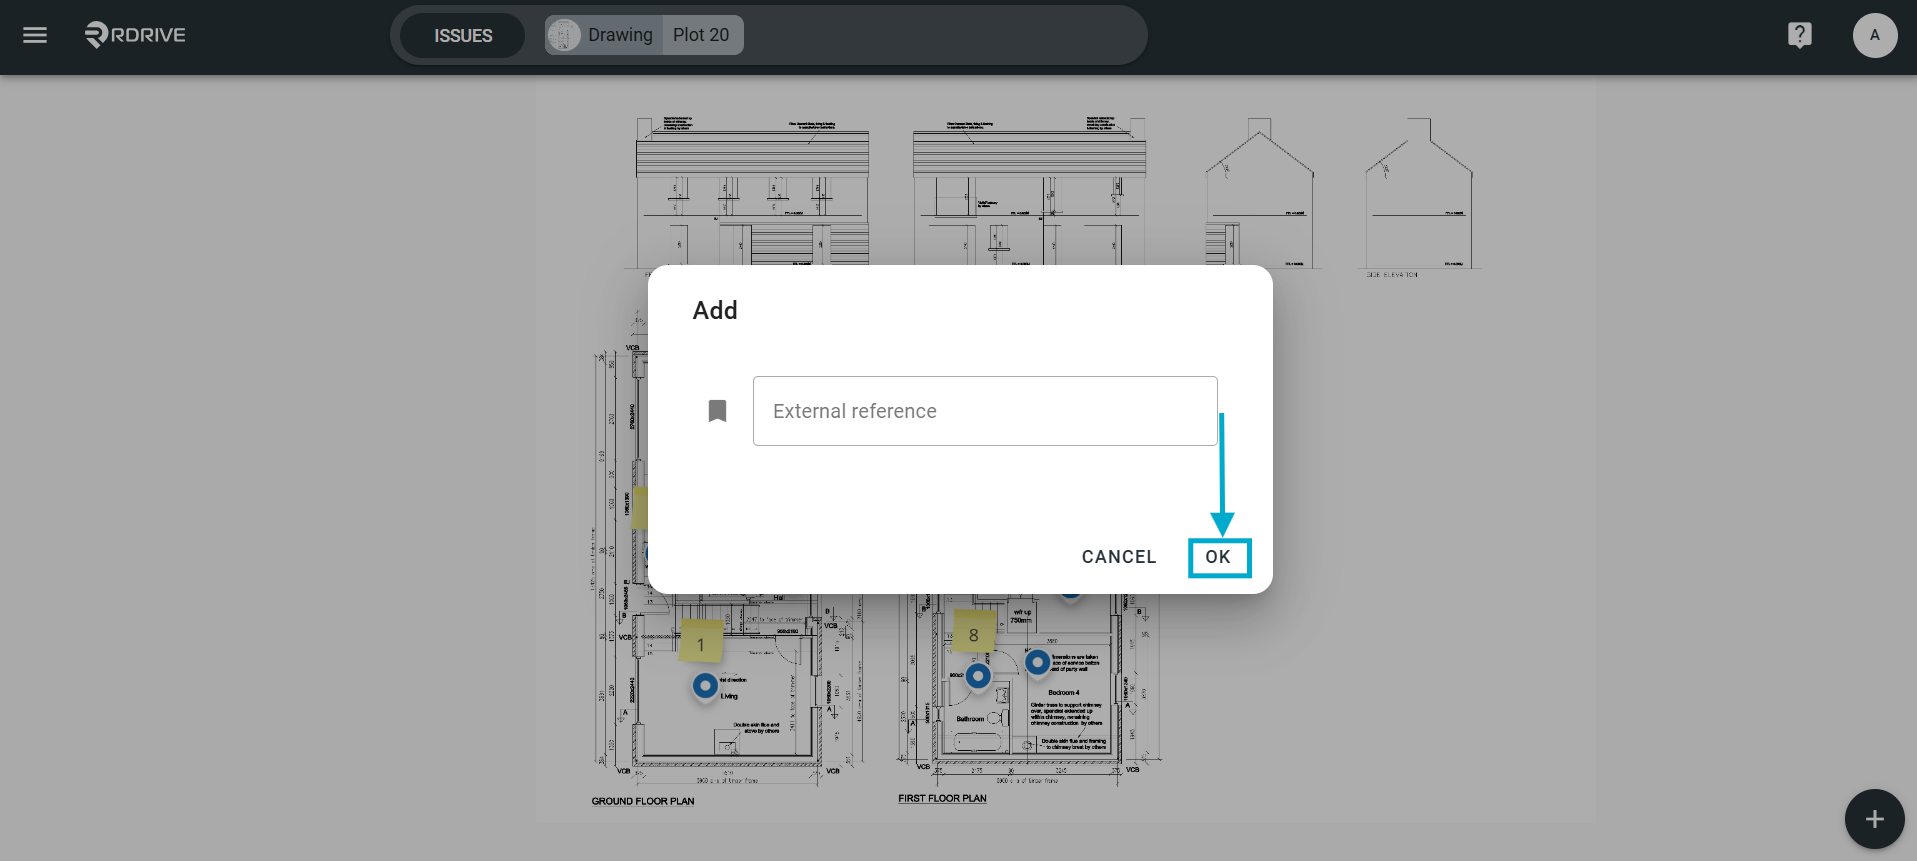Screen dimensions: 1917x861
Task: Open the hamburger navigation menu
Action: click(35, 35)
